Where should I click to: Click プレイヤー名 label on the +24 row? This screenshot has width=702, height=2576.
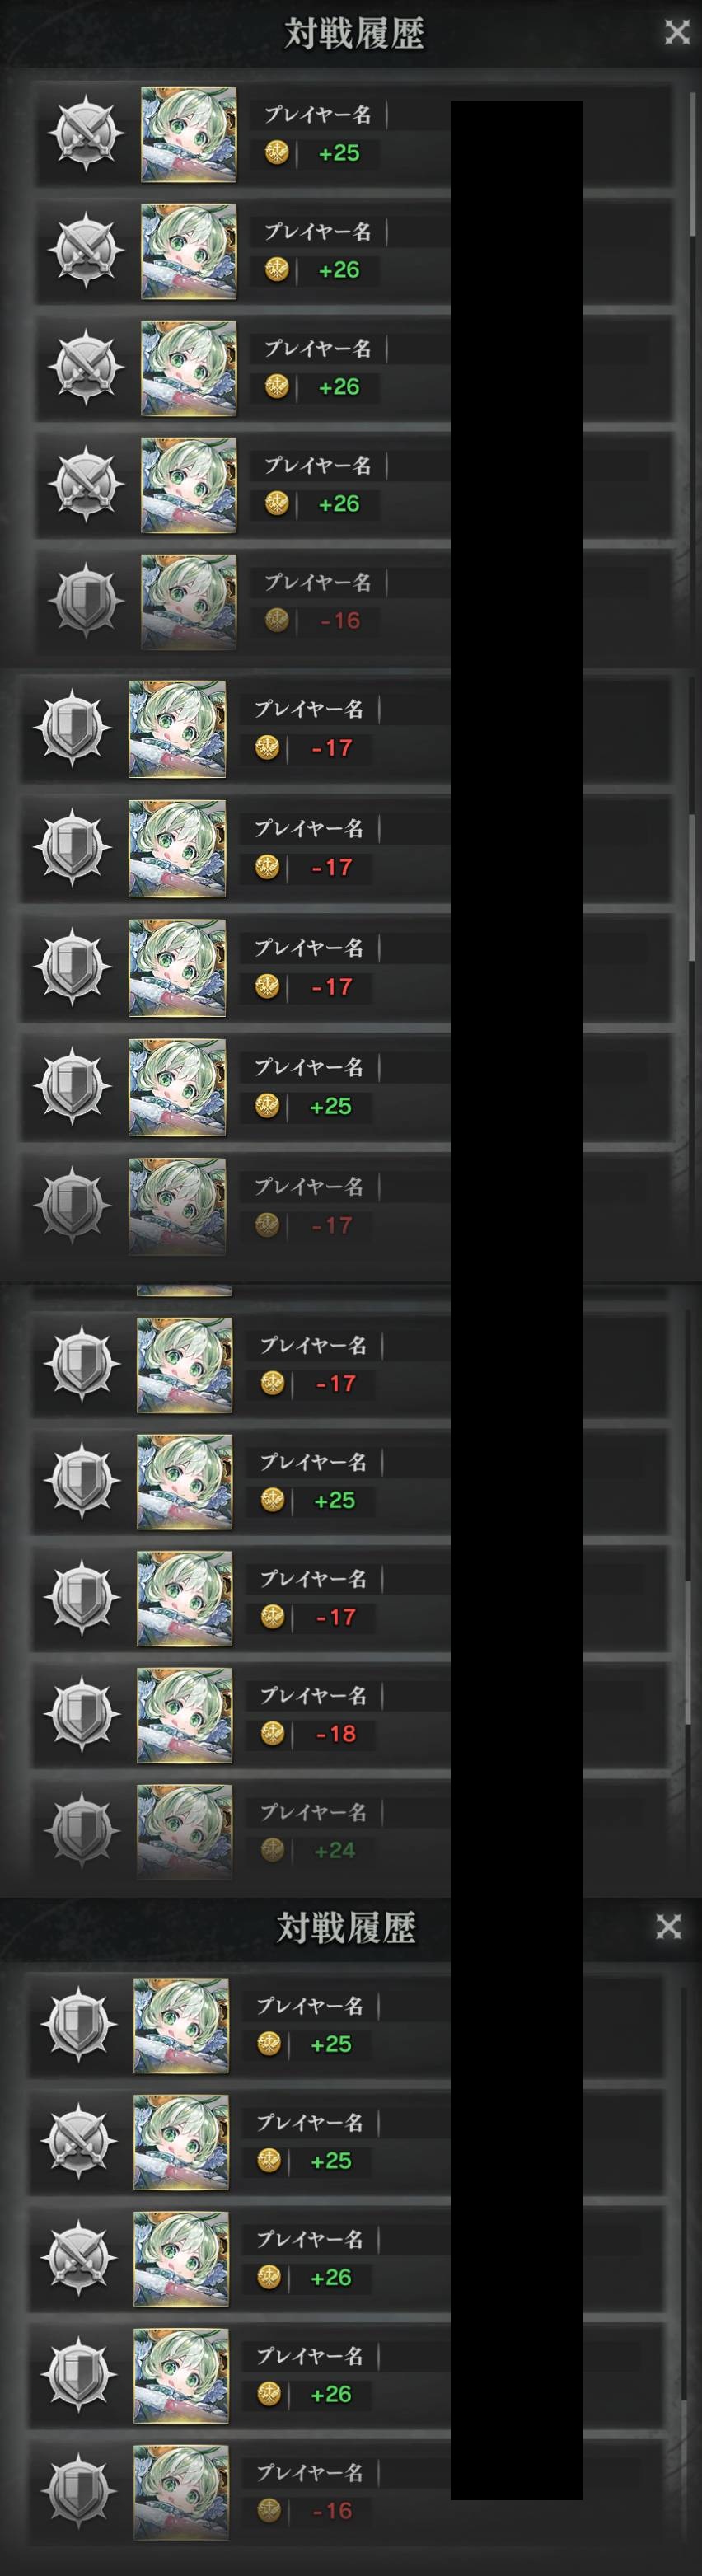tap(314, 1812)
